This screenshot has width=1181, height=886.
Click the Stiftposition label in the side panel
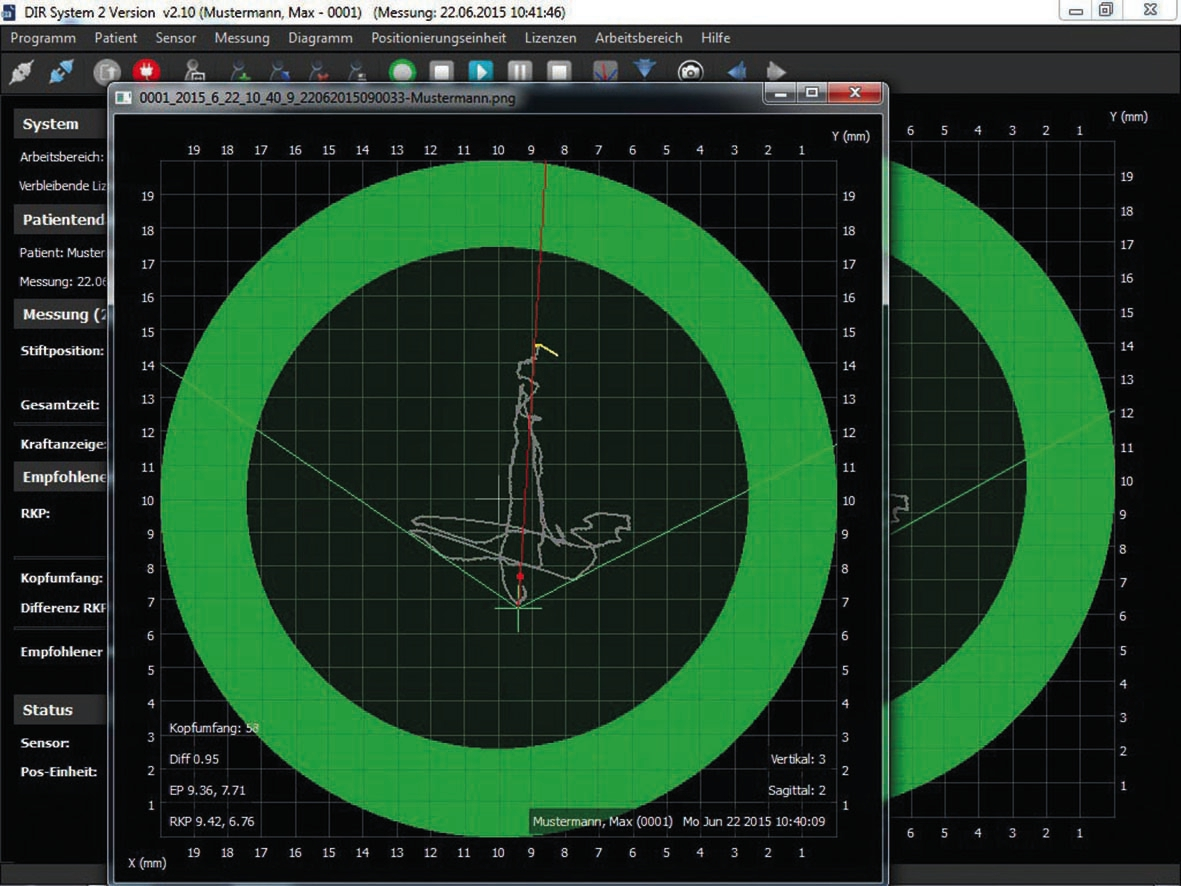(63, 350)
